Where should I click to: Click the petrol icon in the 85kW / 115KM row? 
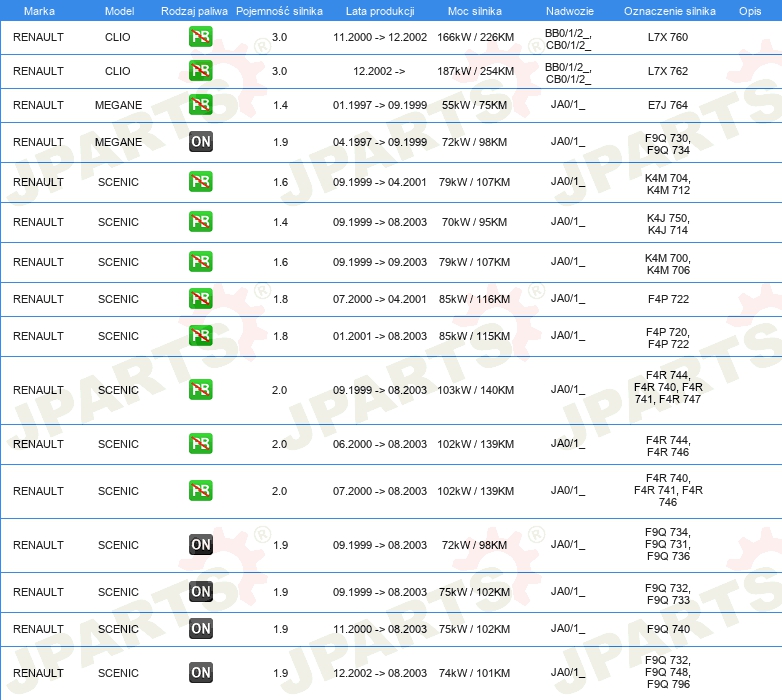tap(200, 336)
